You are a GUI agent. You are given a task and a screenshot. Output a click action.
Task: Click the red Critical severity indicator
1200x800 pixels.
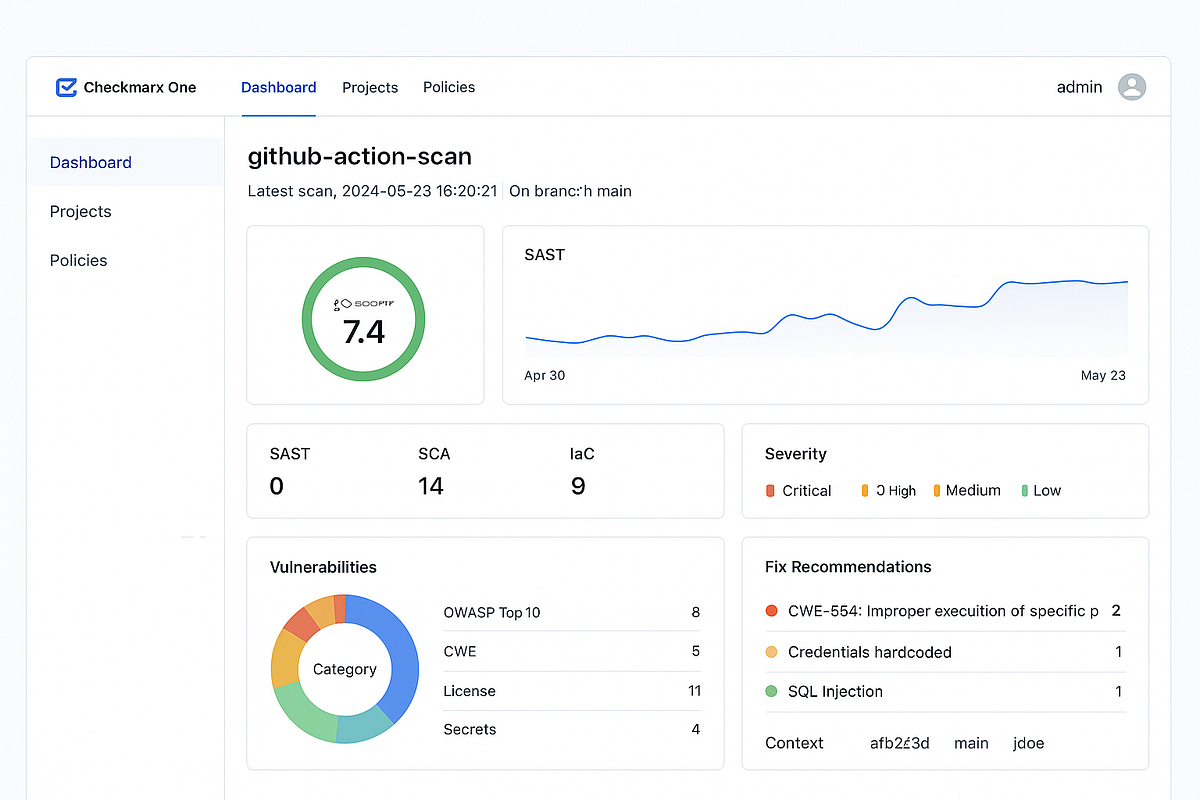click(770, 490)
